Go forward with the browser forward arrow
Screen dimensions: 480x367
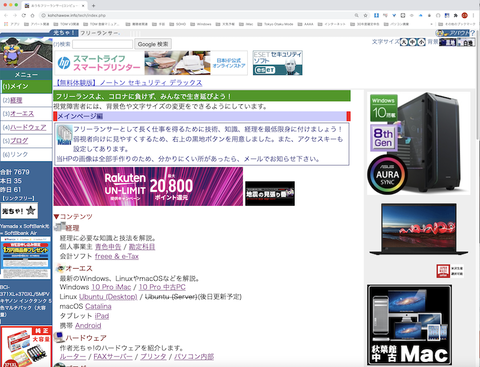point(15,15)
